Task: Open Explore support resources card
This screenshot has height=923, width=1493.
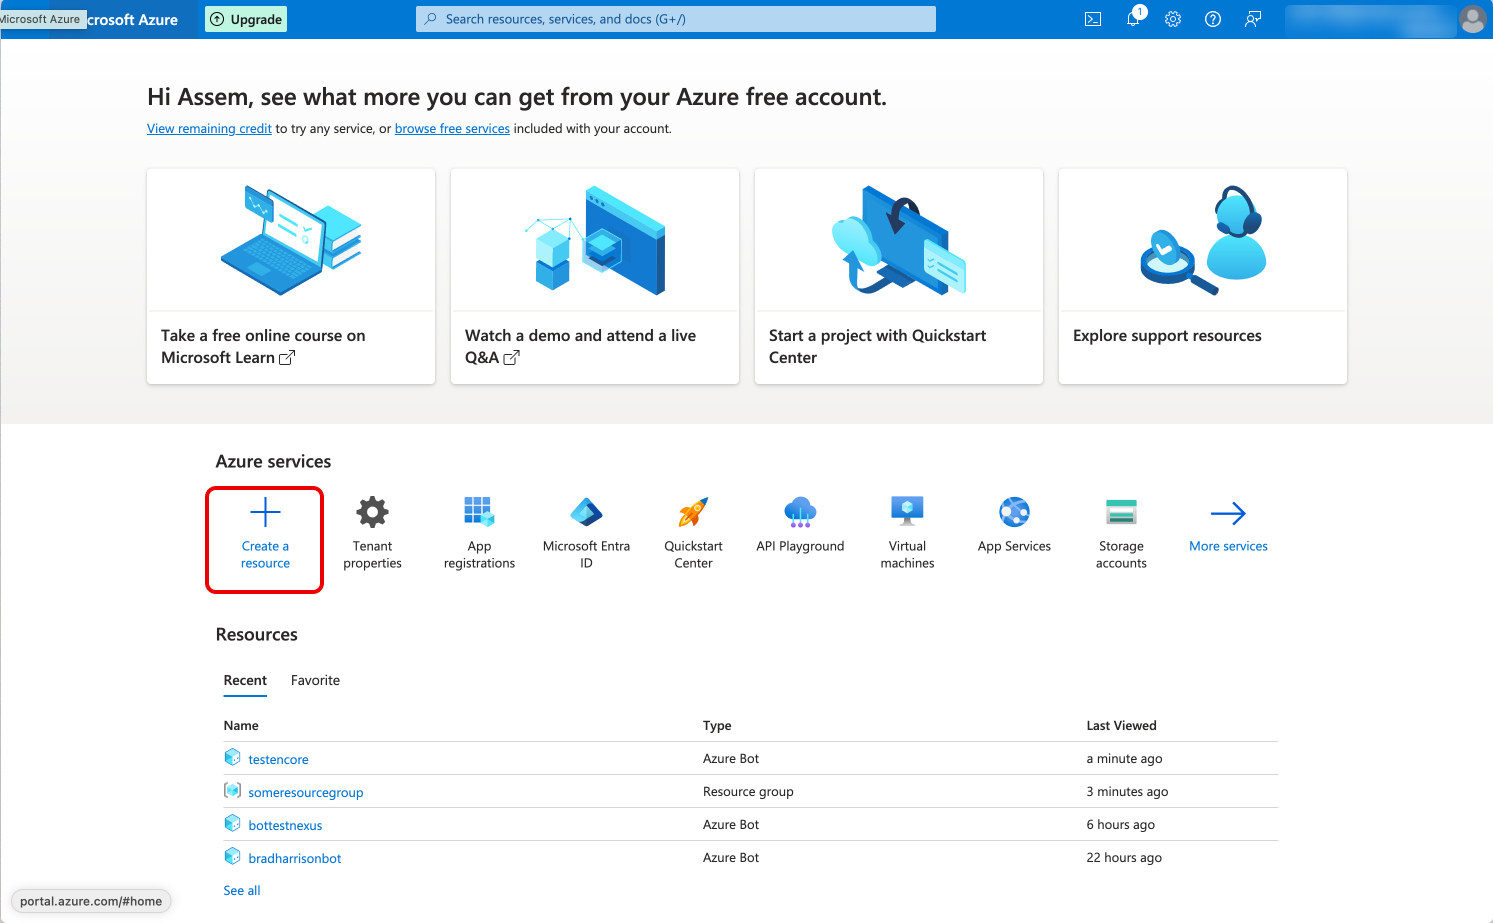Action: click(1203, 276)
